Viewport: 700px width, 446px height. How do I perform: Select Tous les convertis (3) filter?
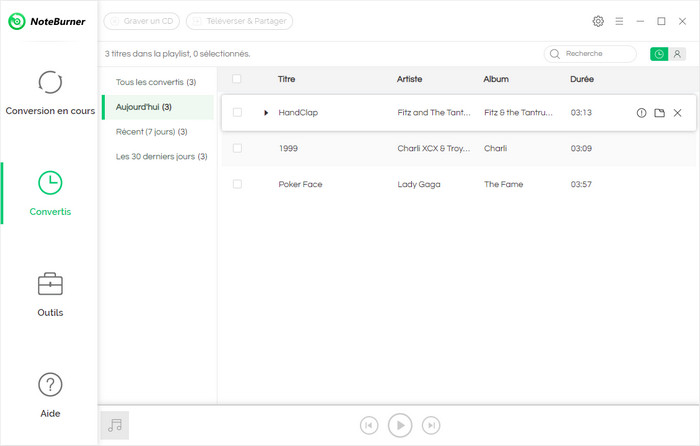tap(158, 82)
